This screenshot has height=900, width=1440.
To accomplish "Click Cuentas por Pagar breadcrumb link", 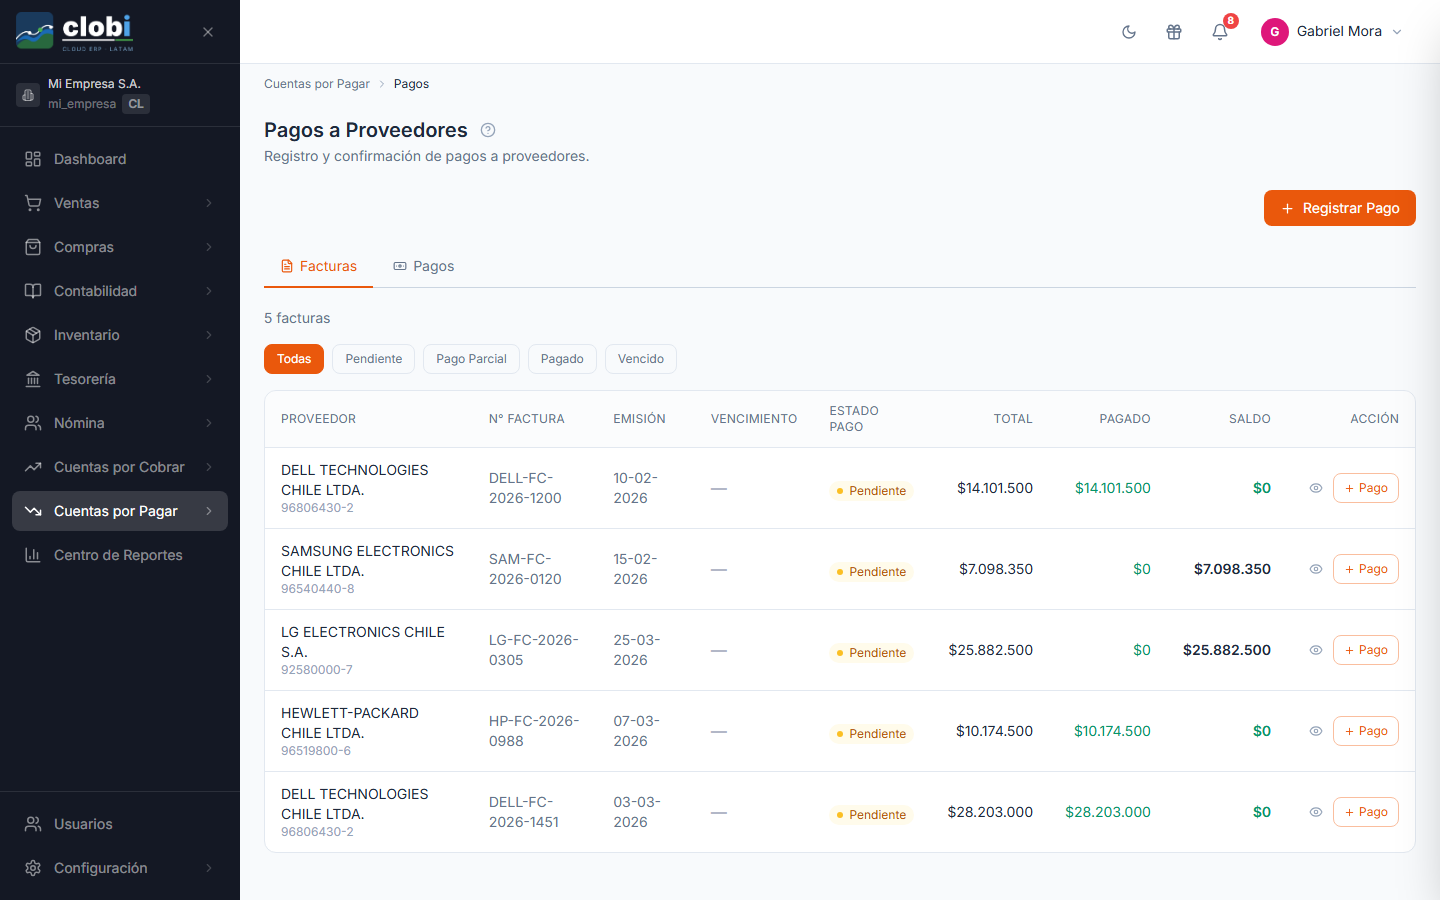I will click(317, 84).
